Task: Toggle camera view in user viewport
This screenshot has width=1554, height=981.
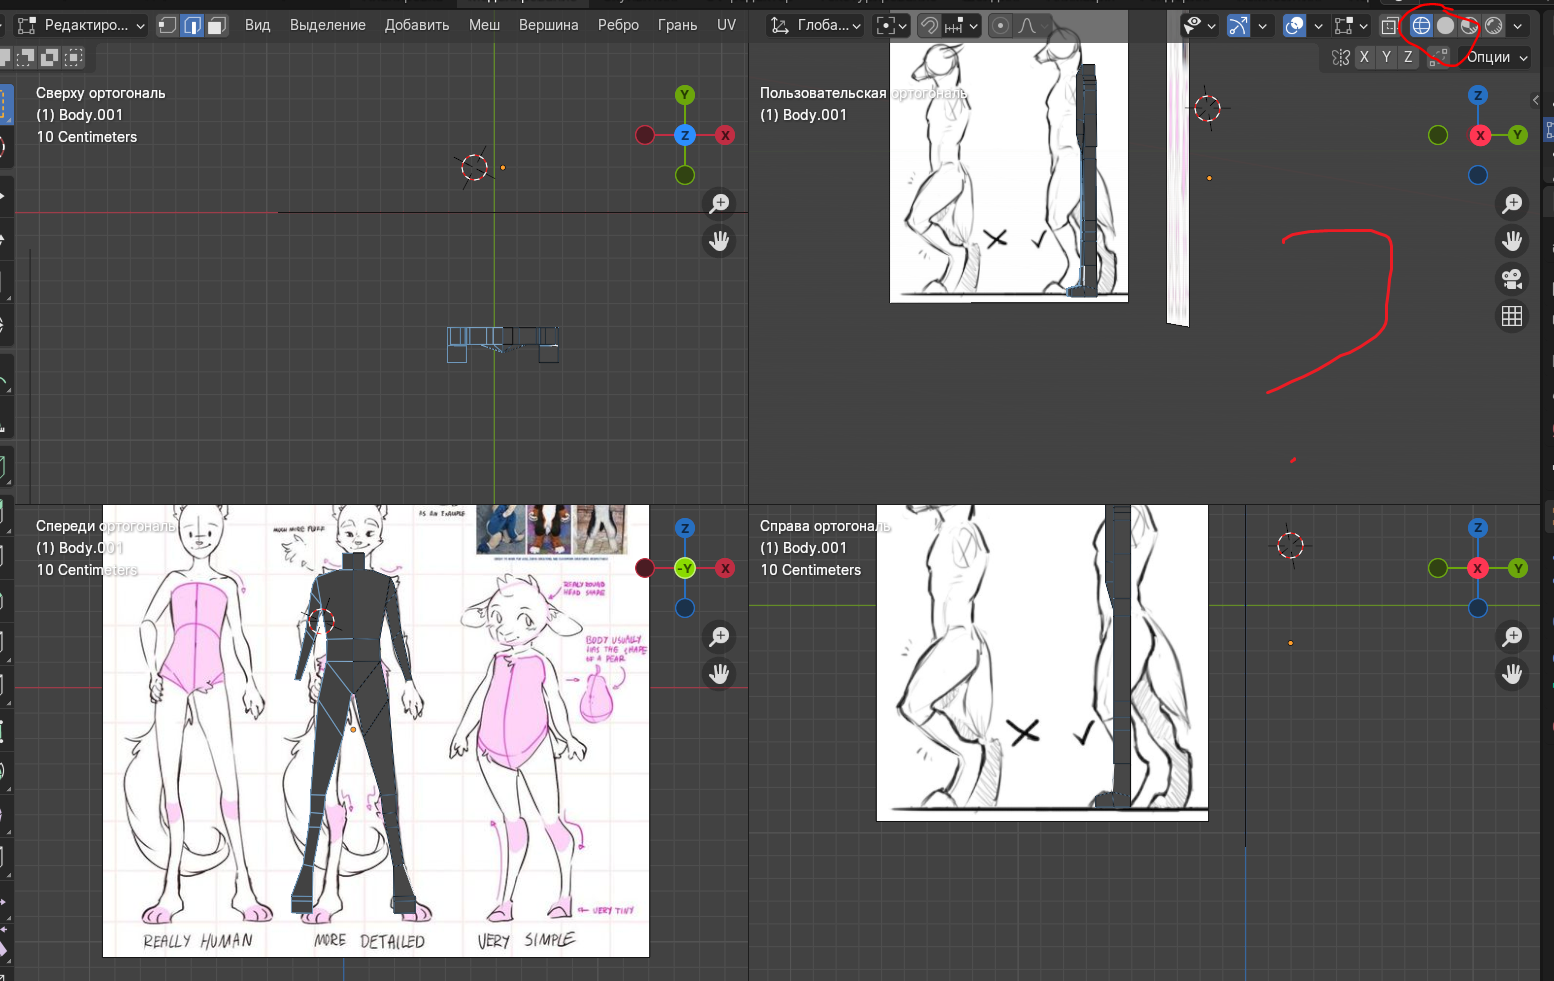Action: click(x=1512, y=279)
